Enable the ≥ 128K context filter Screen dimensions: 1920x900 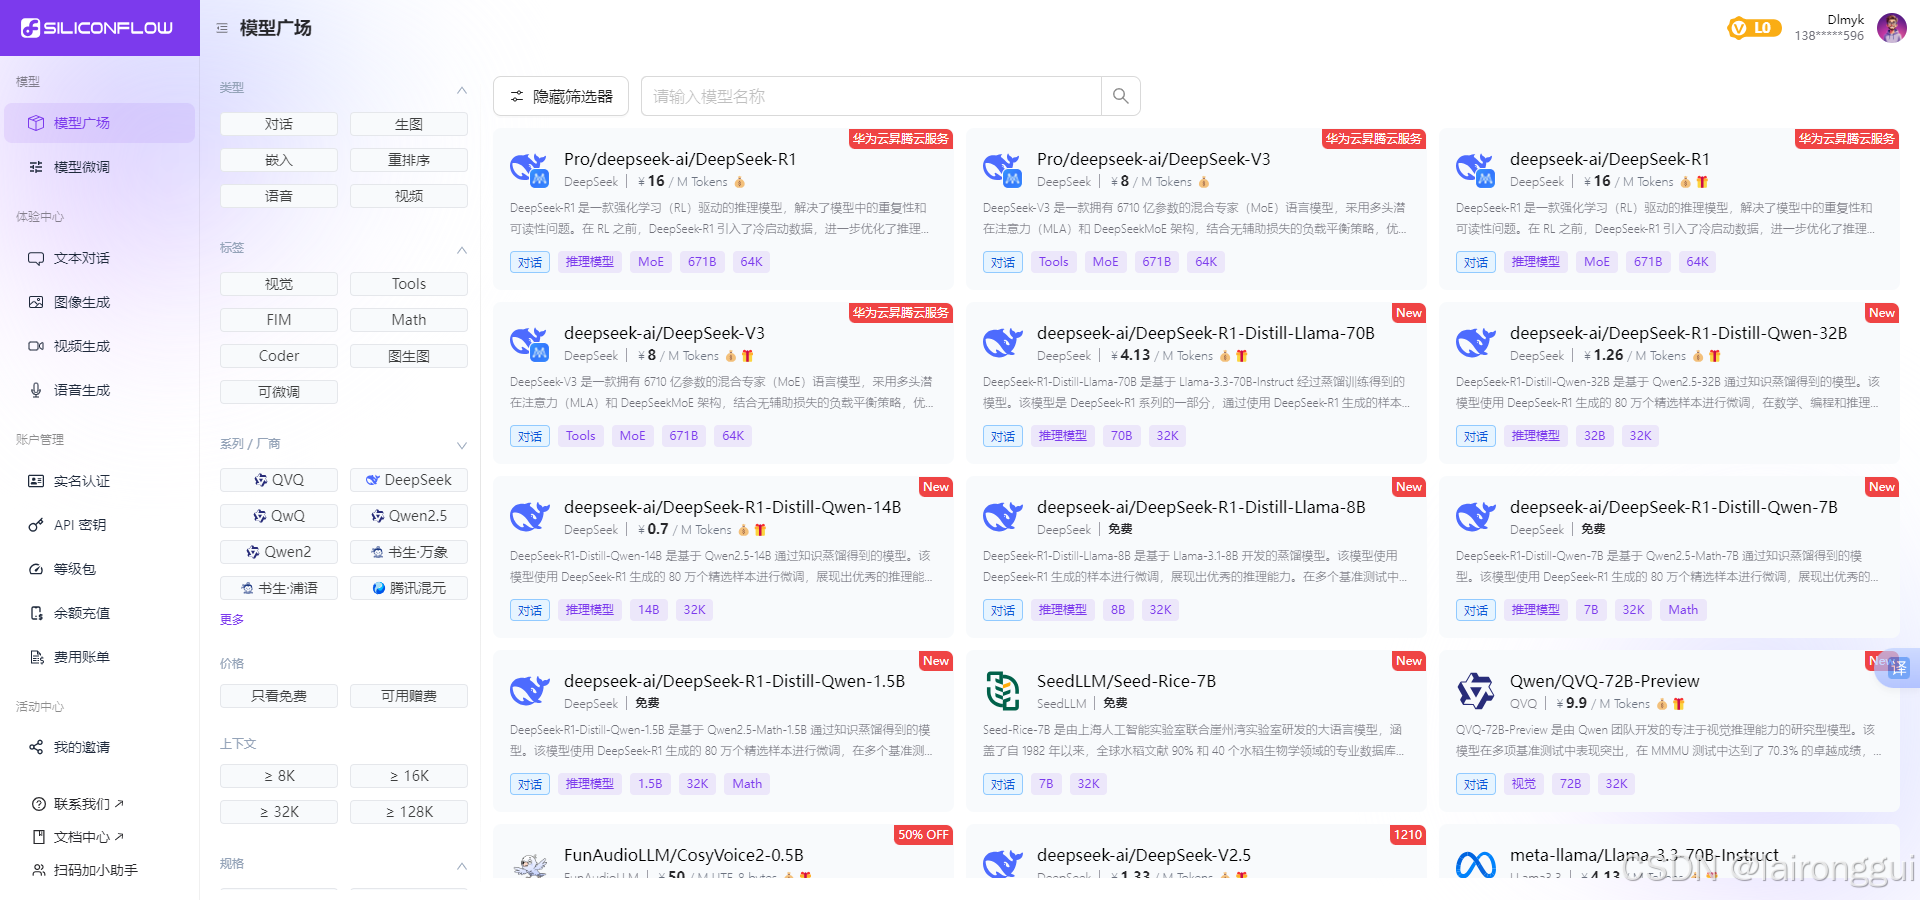tap(408, 811)
